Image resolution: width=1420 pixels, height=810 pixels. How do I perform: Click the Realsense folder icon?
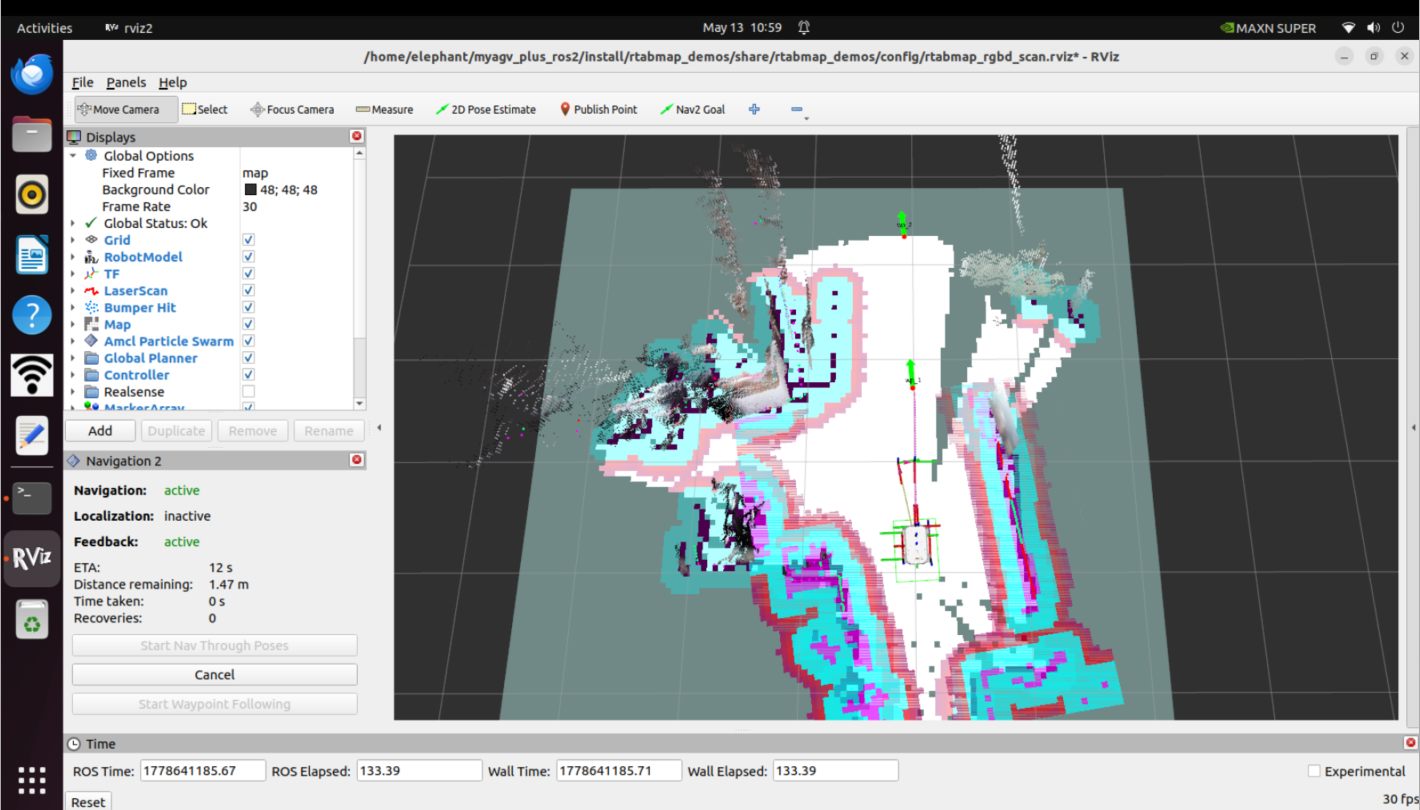pos(92,392)
